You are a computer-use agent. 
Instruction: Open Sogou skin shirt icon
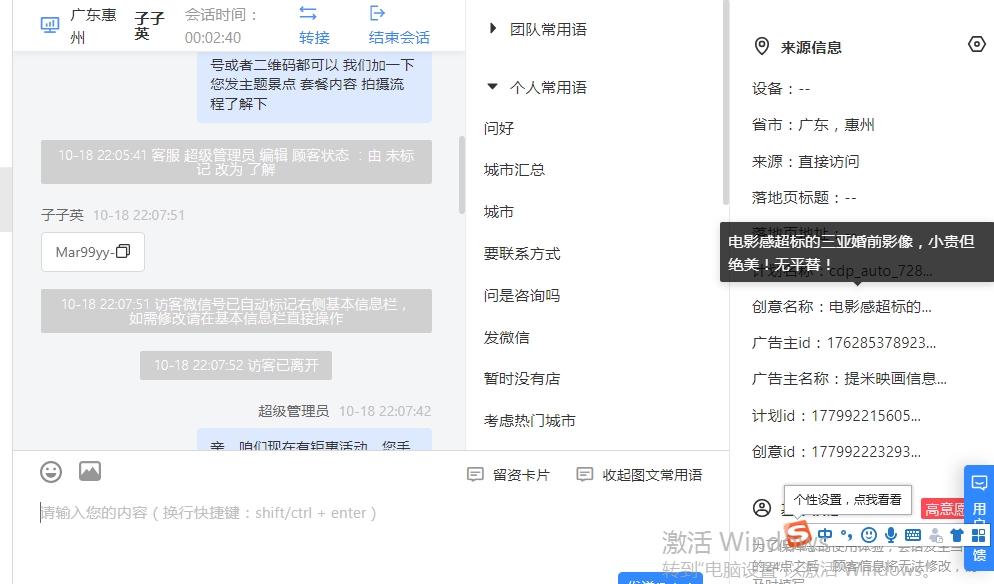tap(957, 535)
